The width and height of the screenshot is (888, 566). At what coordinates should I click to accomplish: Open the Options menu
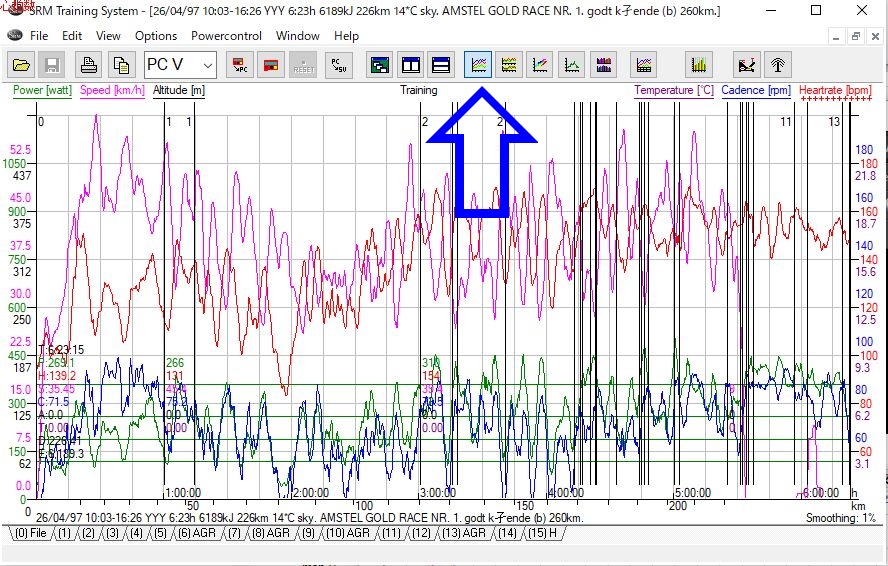156,36
